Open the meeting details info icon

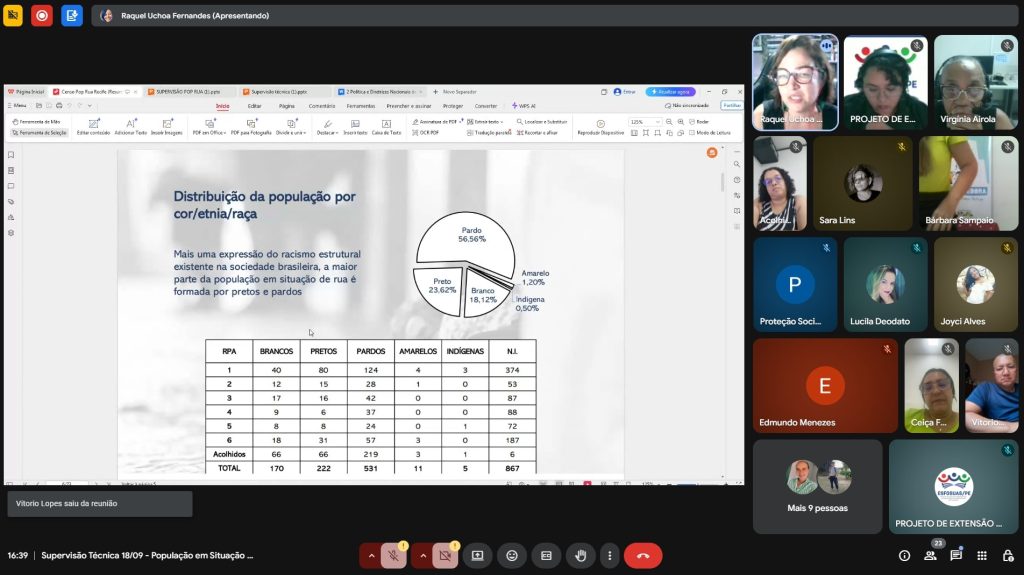tap(904, 555)
